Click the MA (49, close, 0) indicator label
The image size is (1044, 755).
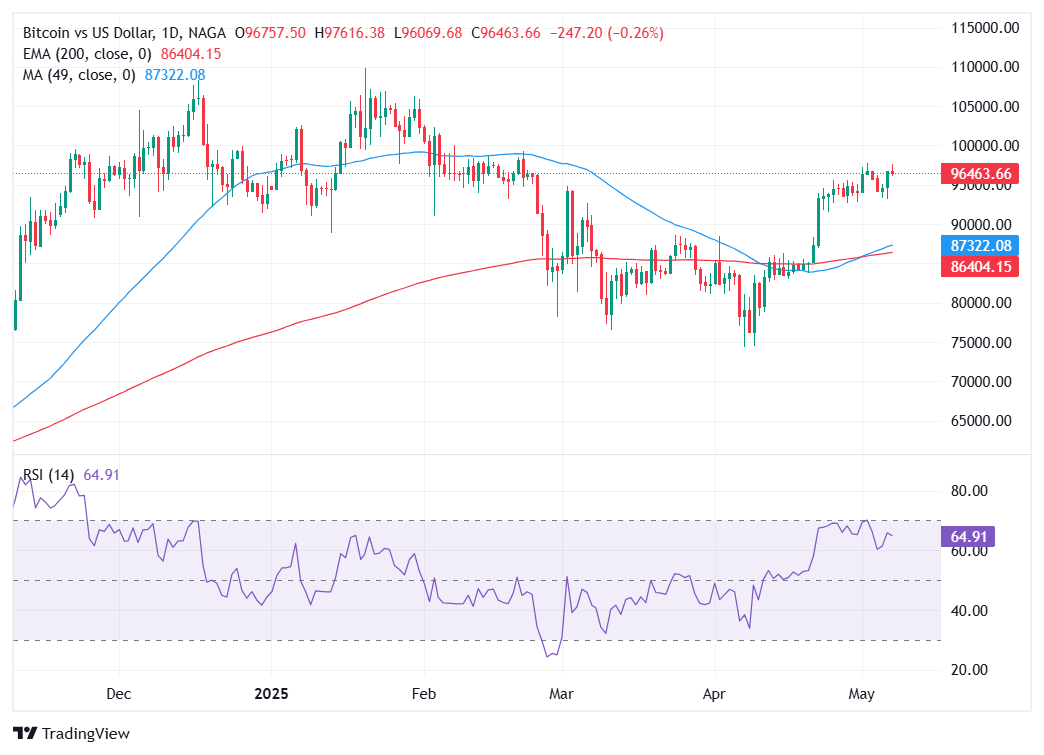[78, 73]
